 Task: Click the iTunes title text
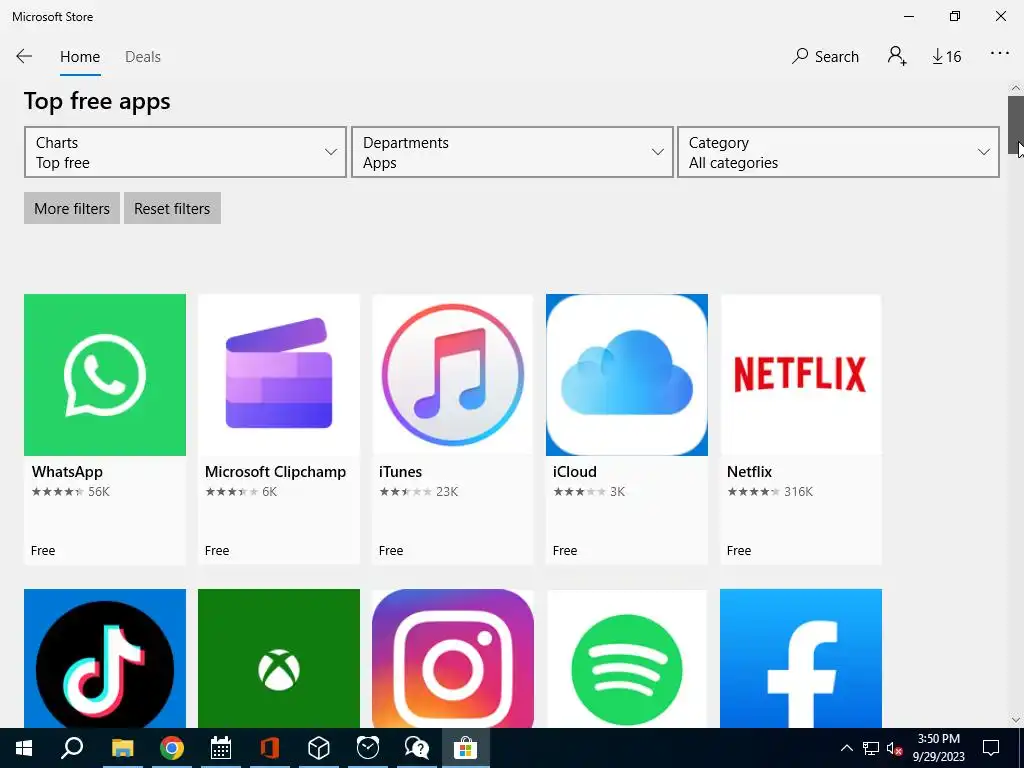400,472
